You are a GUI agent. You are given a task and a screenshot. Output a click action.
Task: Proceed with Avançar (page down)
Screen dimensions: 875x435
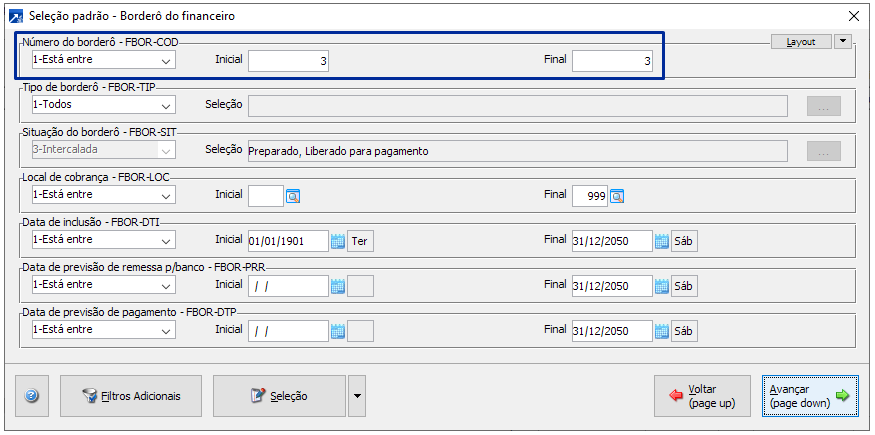(810, 396)
